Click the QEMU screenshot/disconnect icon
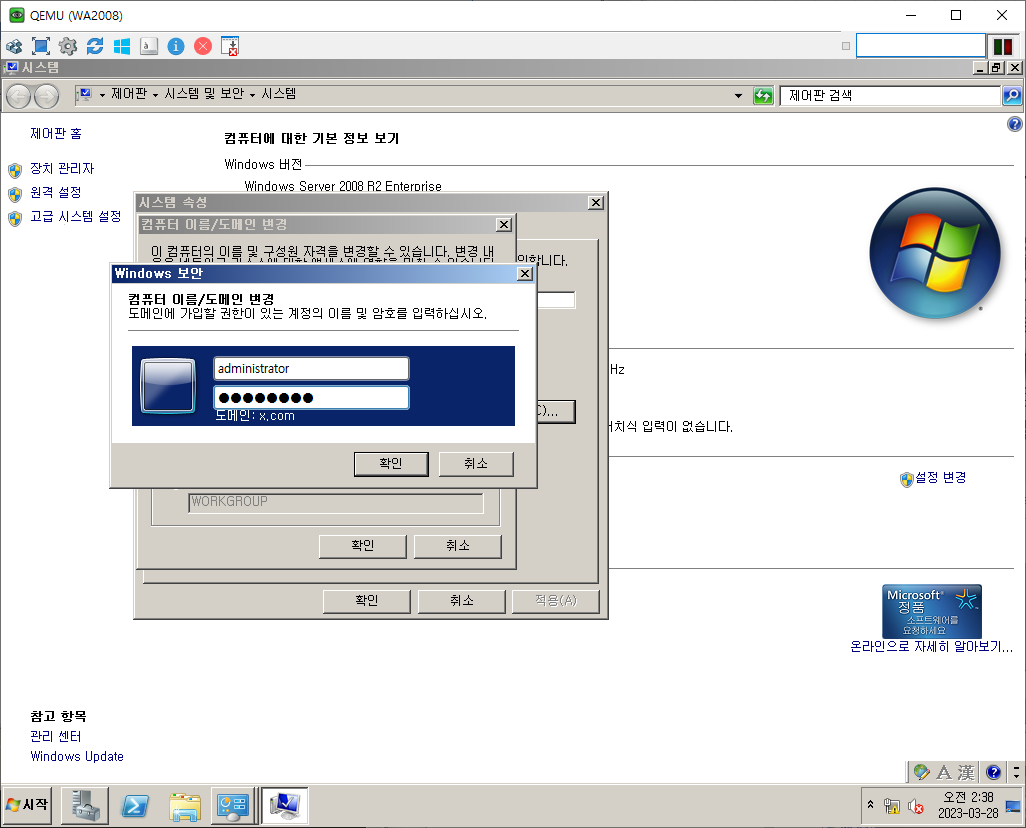Viewport: 1026px width, 828px height. click(230, 46)
